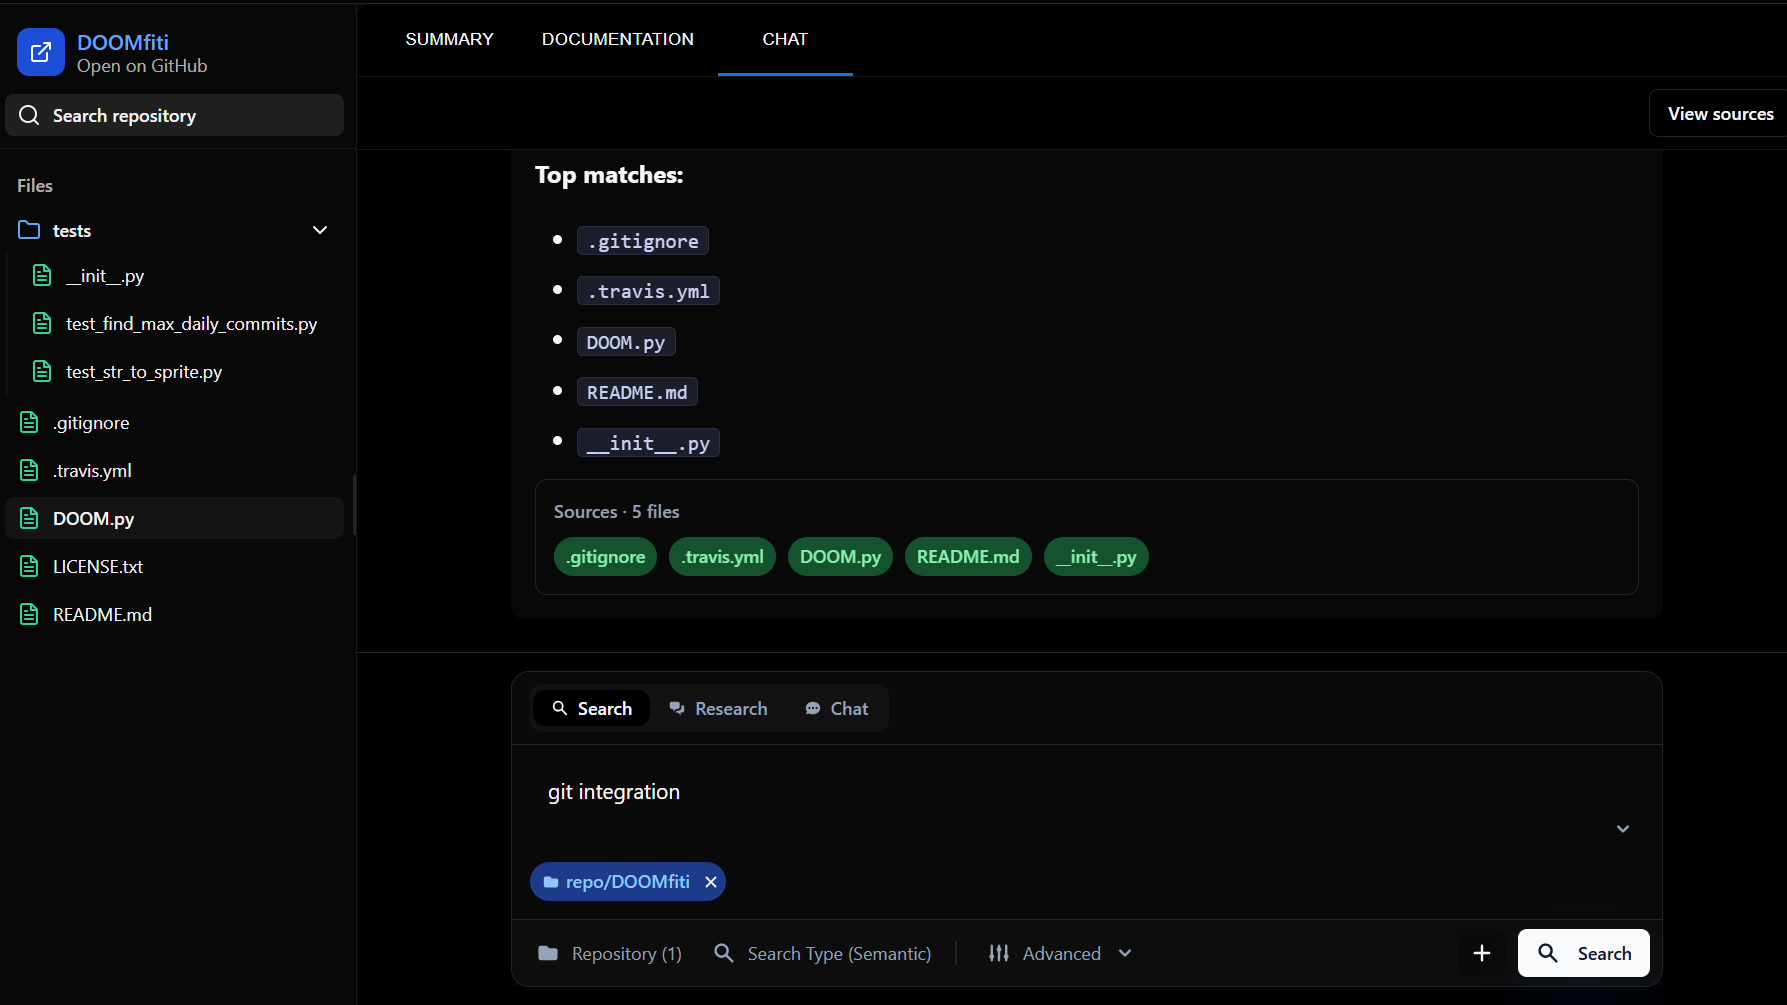Viewport: 1787px width, 1005px height.
Task: Switch to Chat mode in query box
Action: pos(837,708)
